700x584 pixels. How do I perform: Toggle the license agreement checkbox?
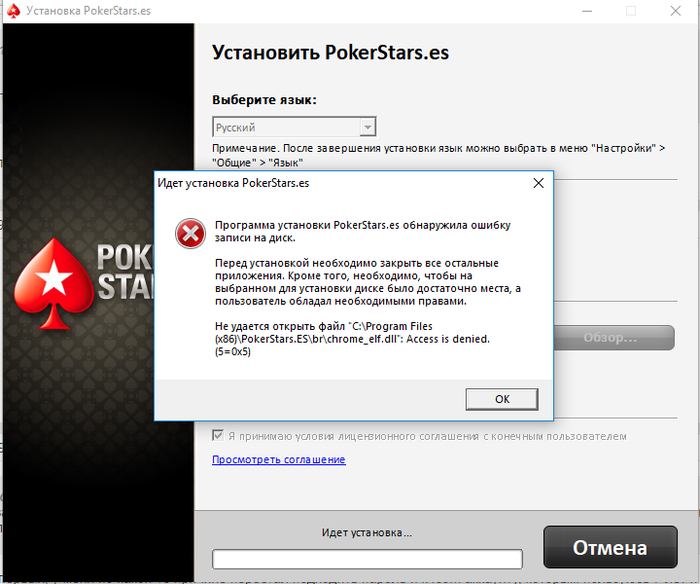(218, 435)
